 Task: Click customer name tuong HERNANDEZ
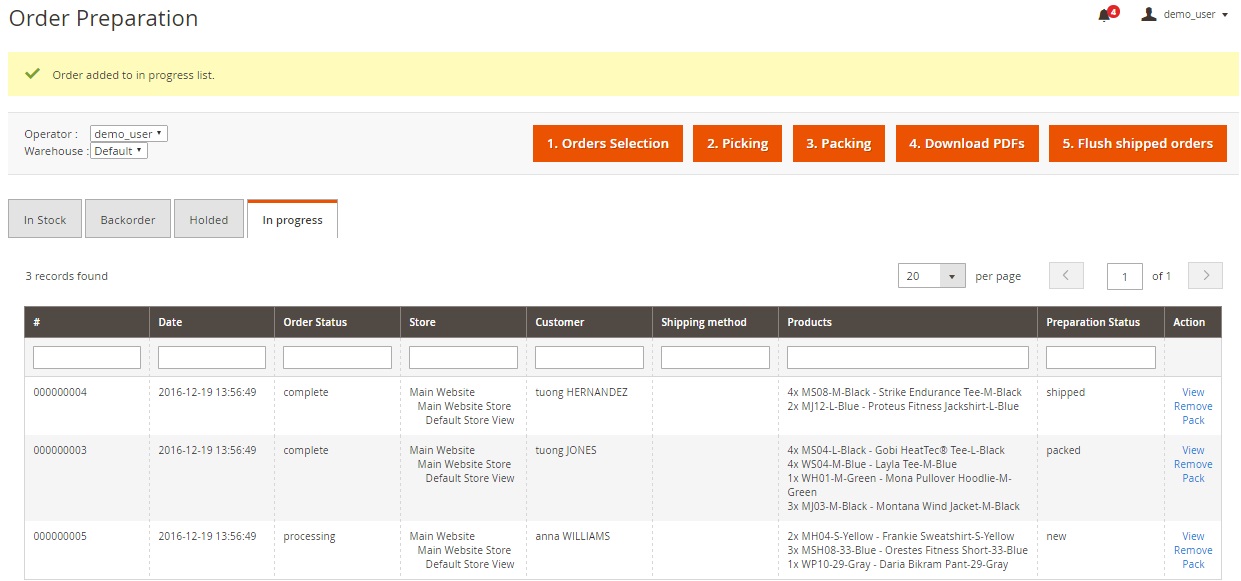(x=582, y=392)
